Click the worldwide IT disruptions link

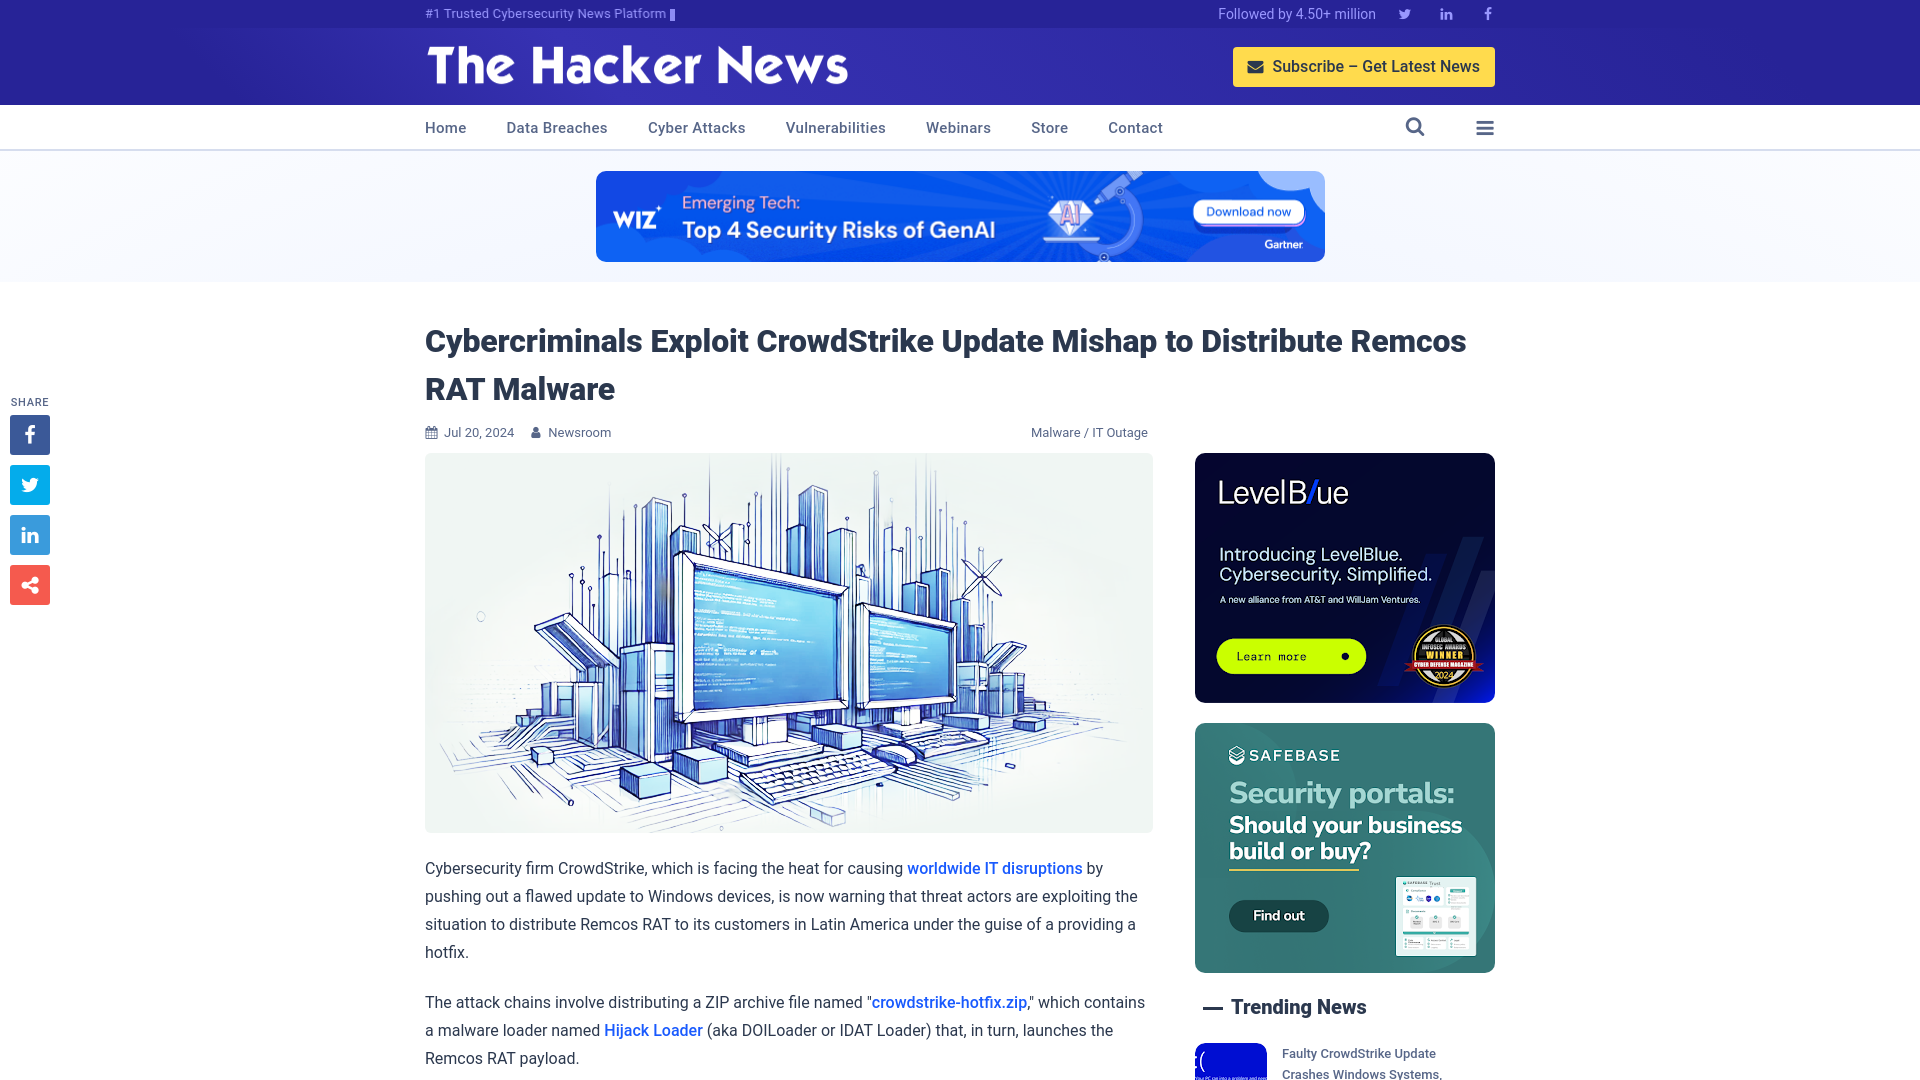994,868
